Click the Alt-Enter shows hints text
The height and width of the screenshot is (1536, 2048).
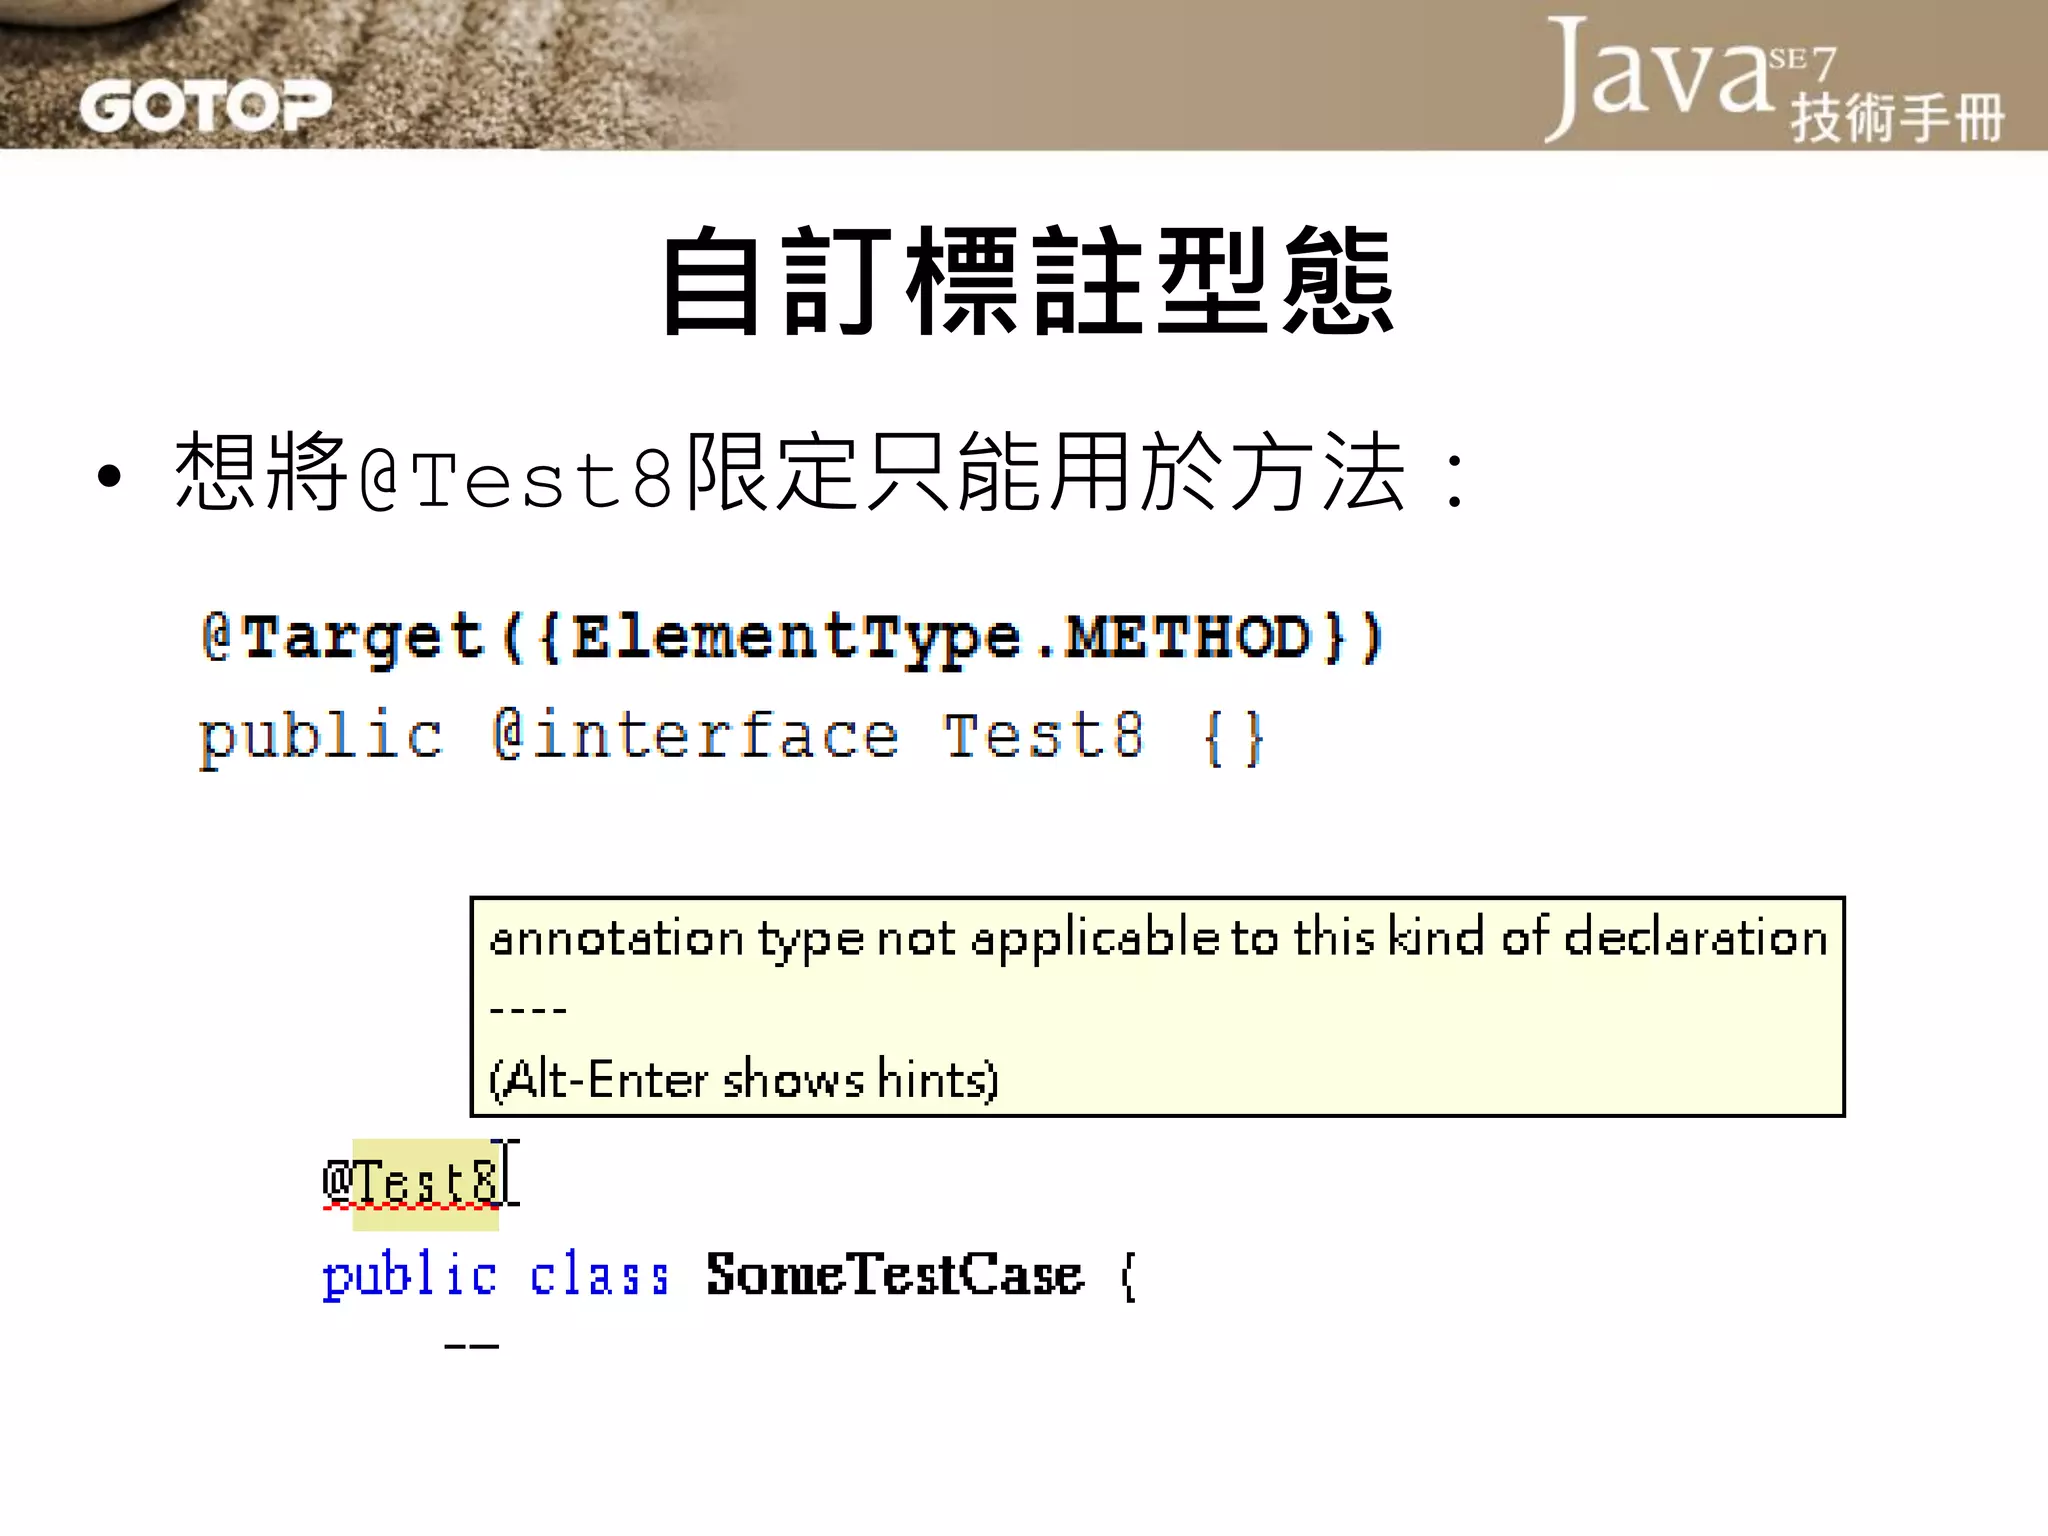click(x=743, y=1080)
